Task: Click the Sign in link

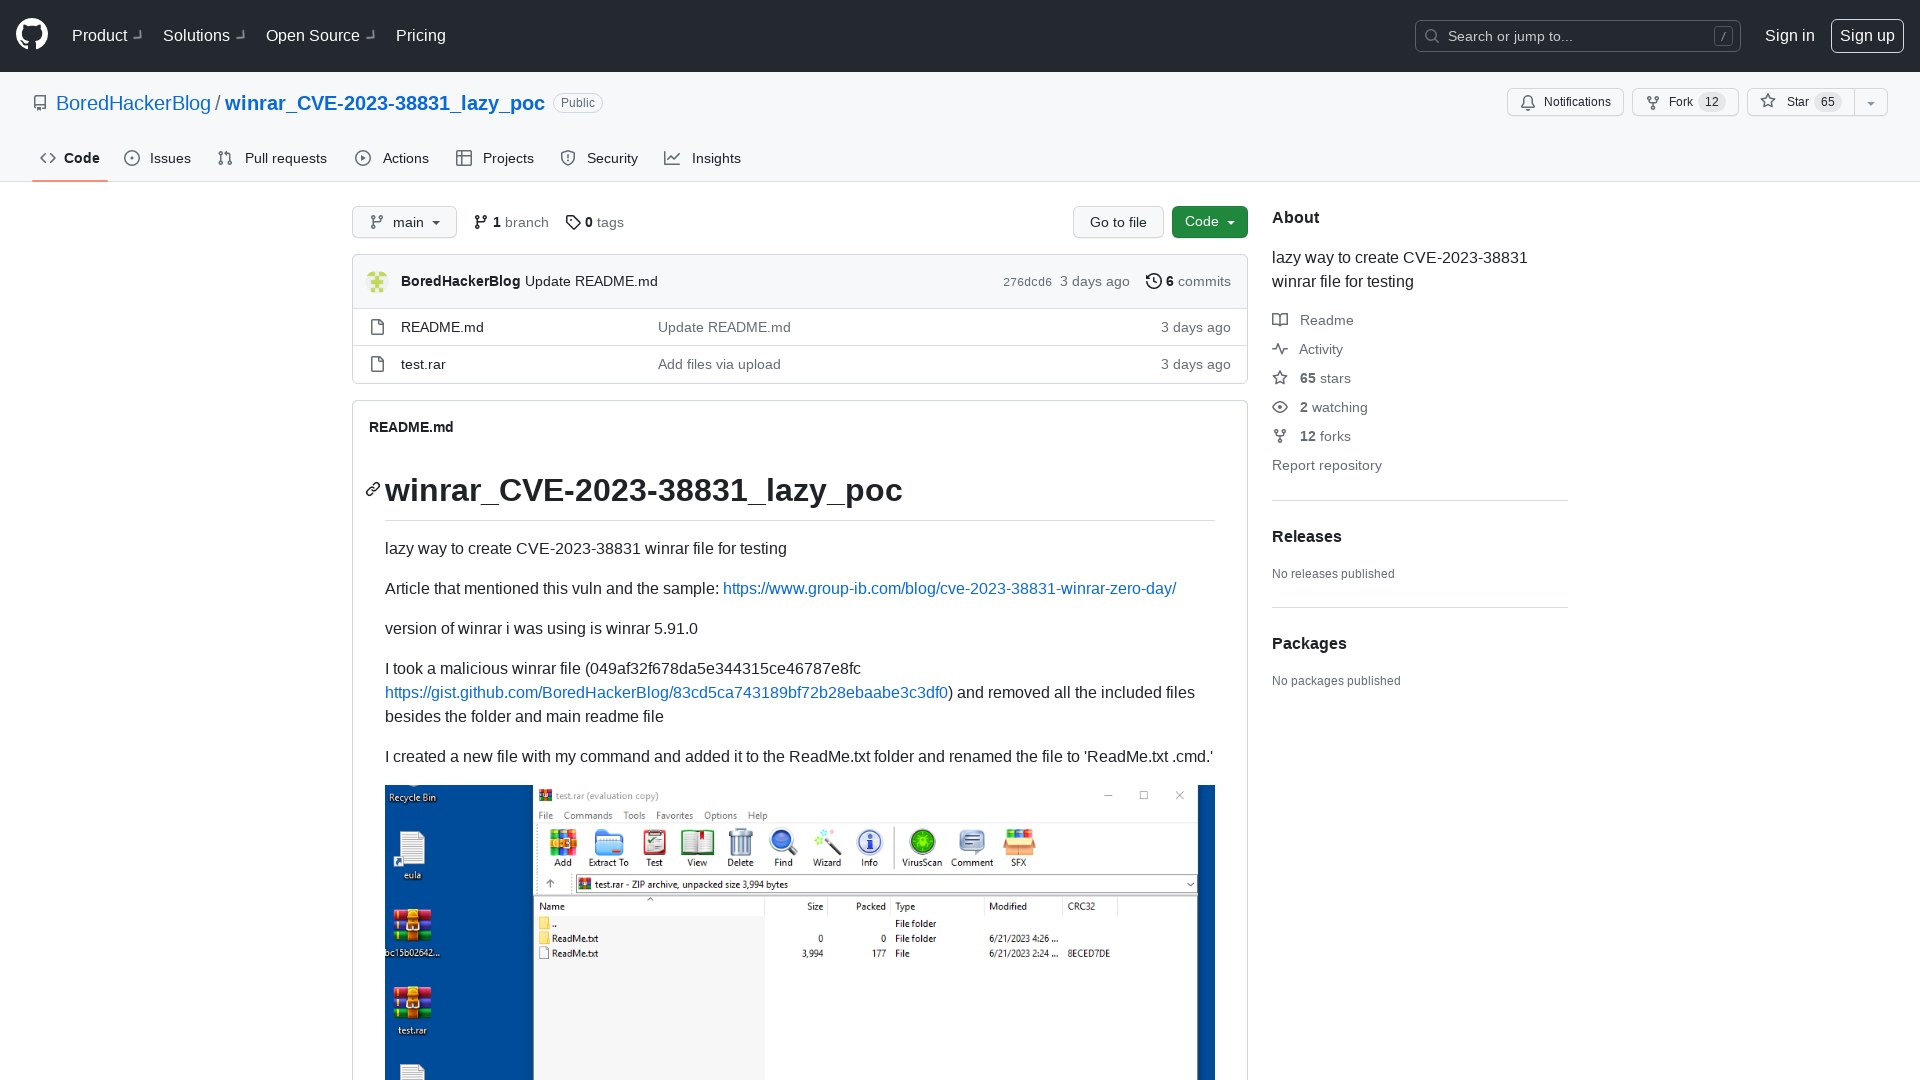Action: click(1789, 35)
